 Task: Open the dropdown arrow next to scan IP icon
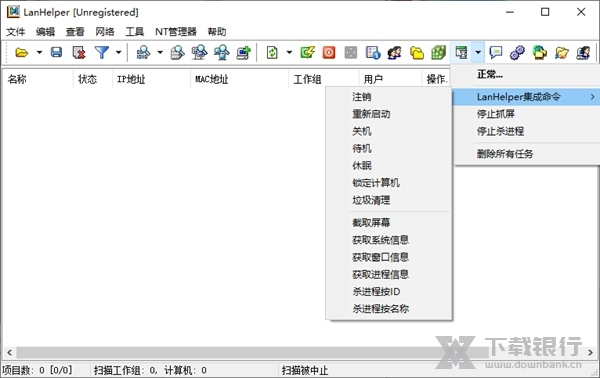click(160, 52)
